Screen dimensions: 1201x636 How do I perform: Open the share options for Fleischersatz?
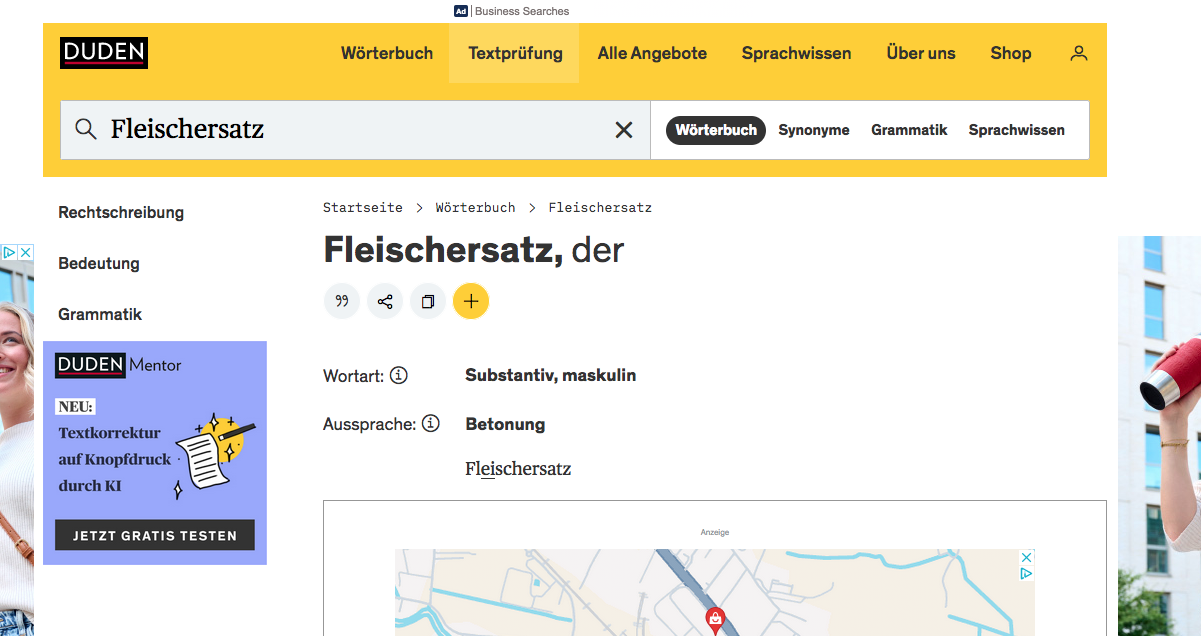[385, 300]
